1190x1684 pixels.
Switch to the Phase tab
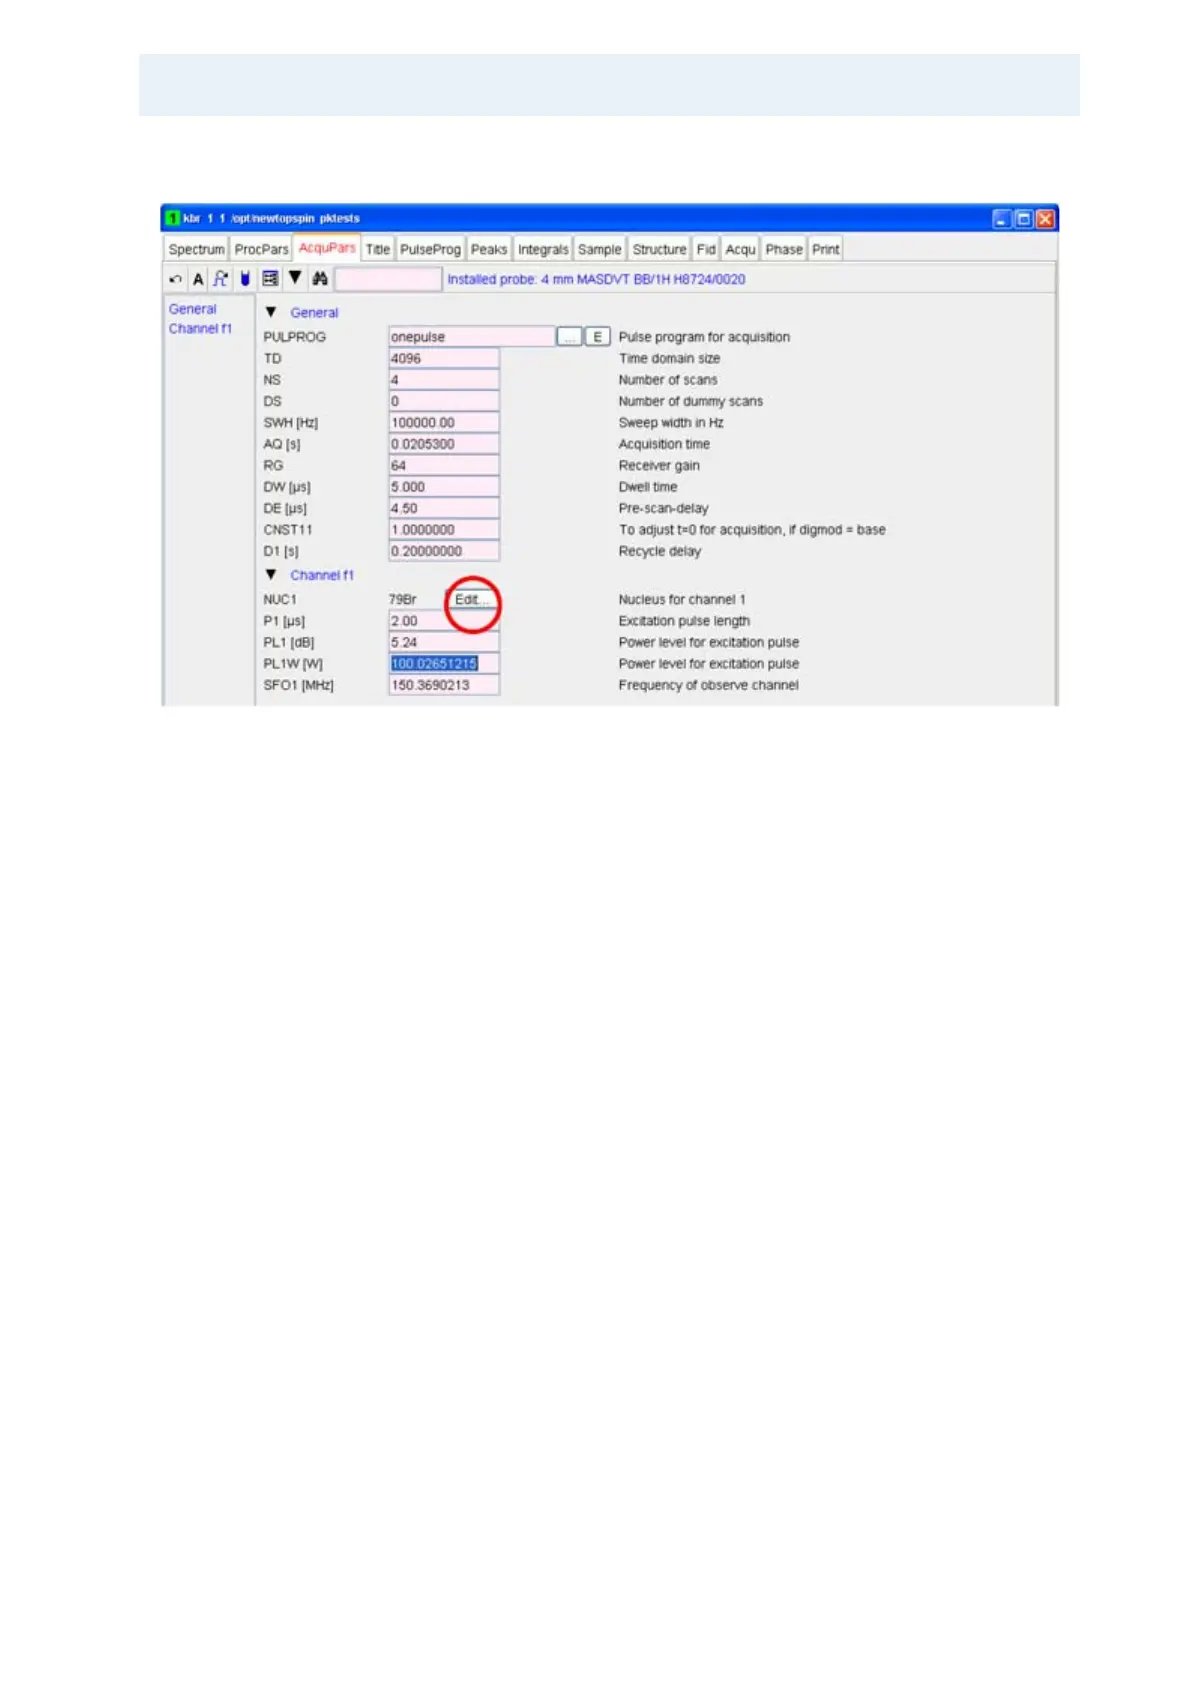pyautogui.click(x=784, y=249)
